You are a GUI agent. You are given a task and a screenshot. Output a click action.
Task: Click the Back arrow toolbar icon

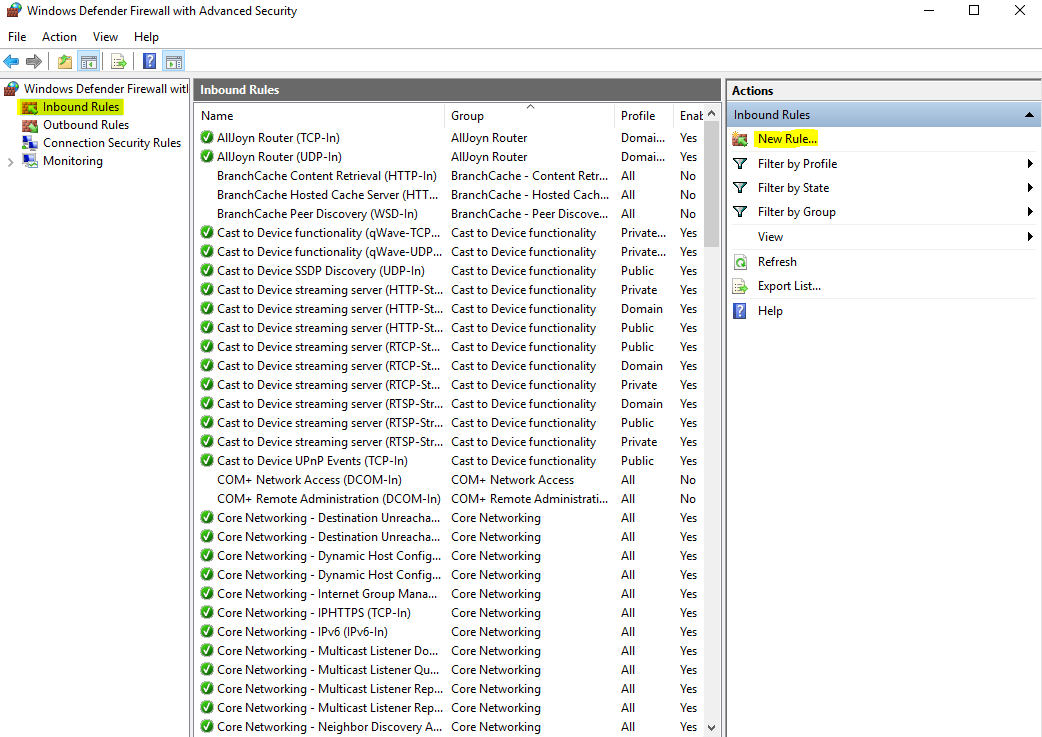pyautogui.click(x=11, y=62)
